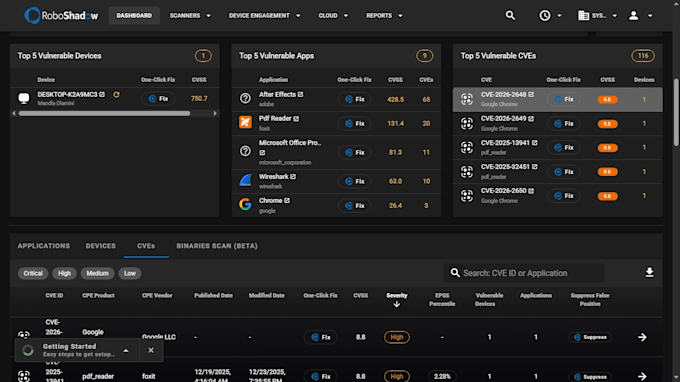Click the Foxit Pdf Reader app icon
The width and height of the screenshot is (680, 382).
click(x=245, y=122)
